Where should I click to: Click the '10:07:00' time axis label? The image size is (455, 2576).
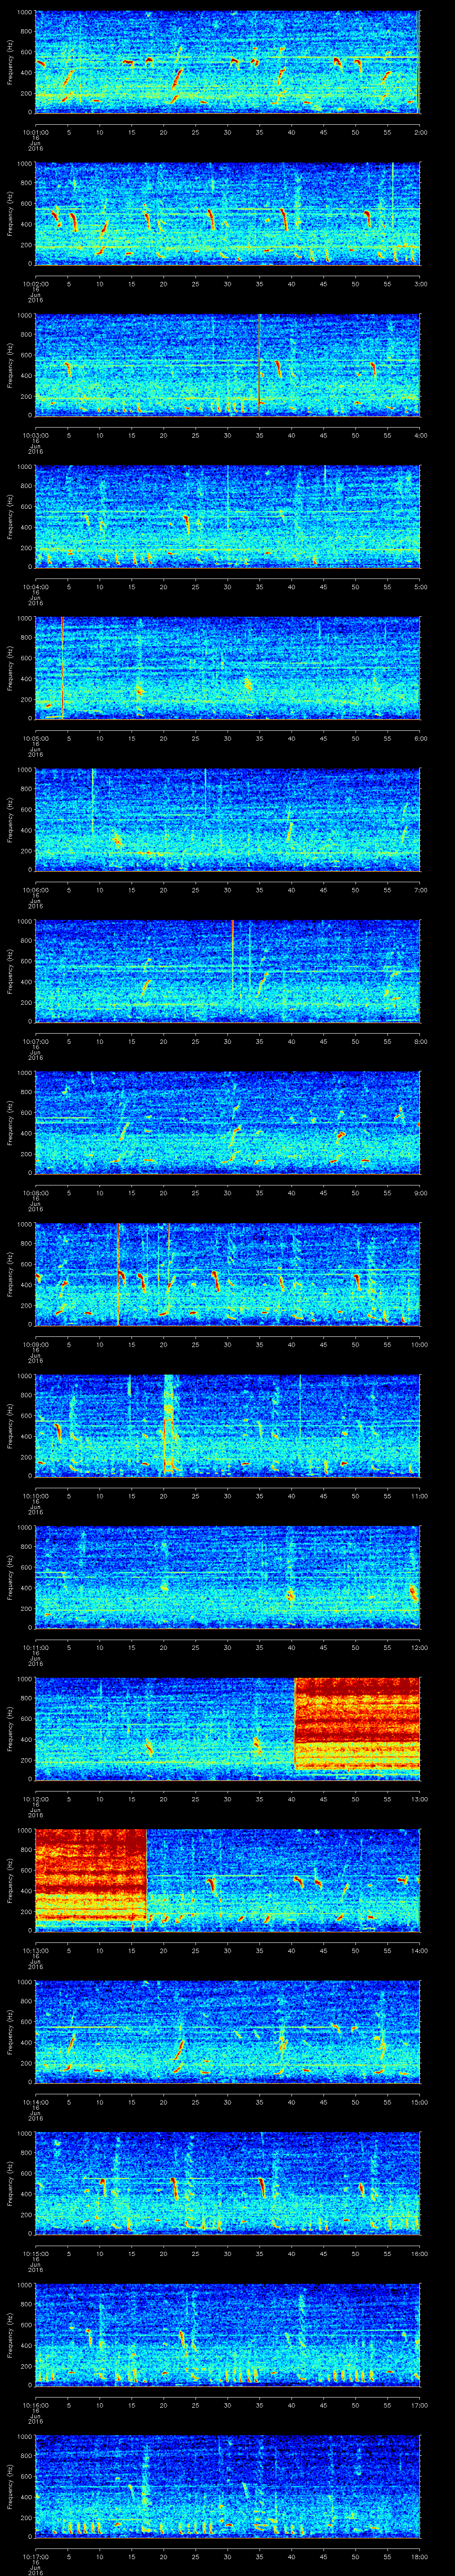(35, 1041)
